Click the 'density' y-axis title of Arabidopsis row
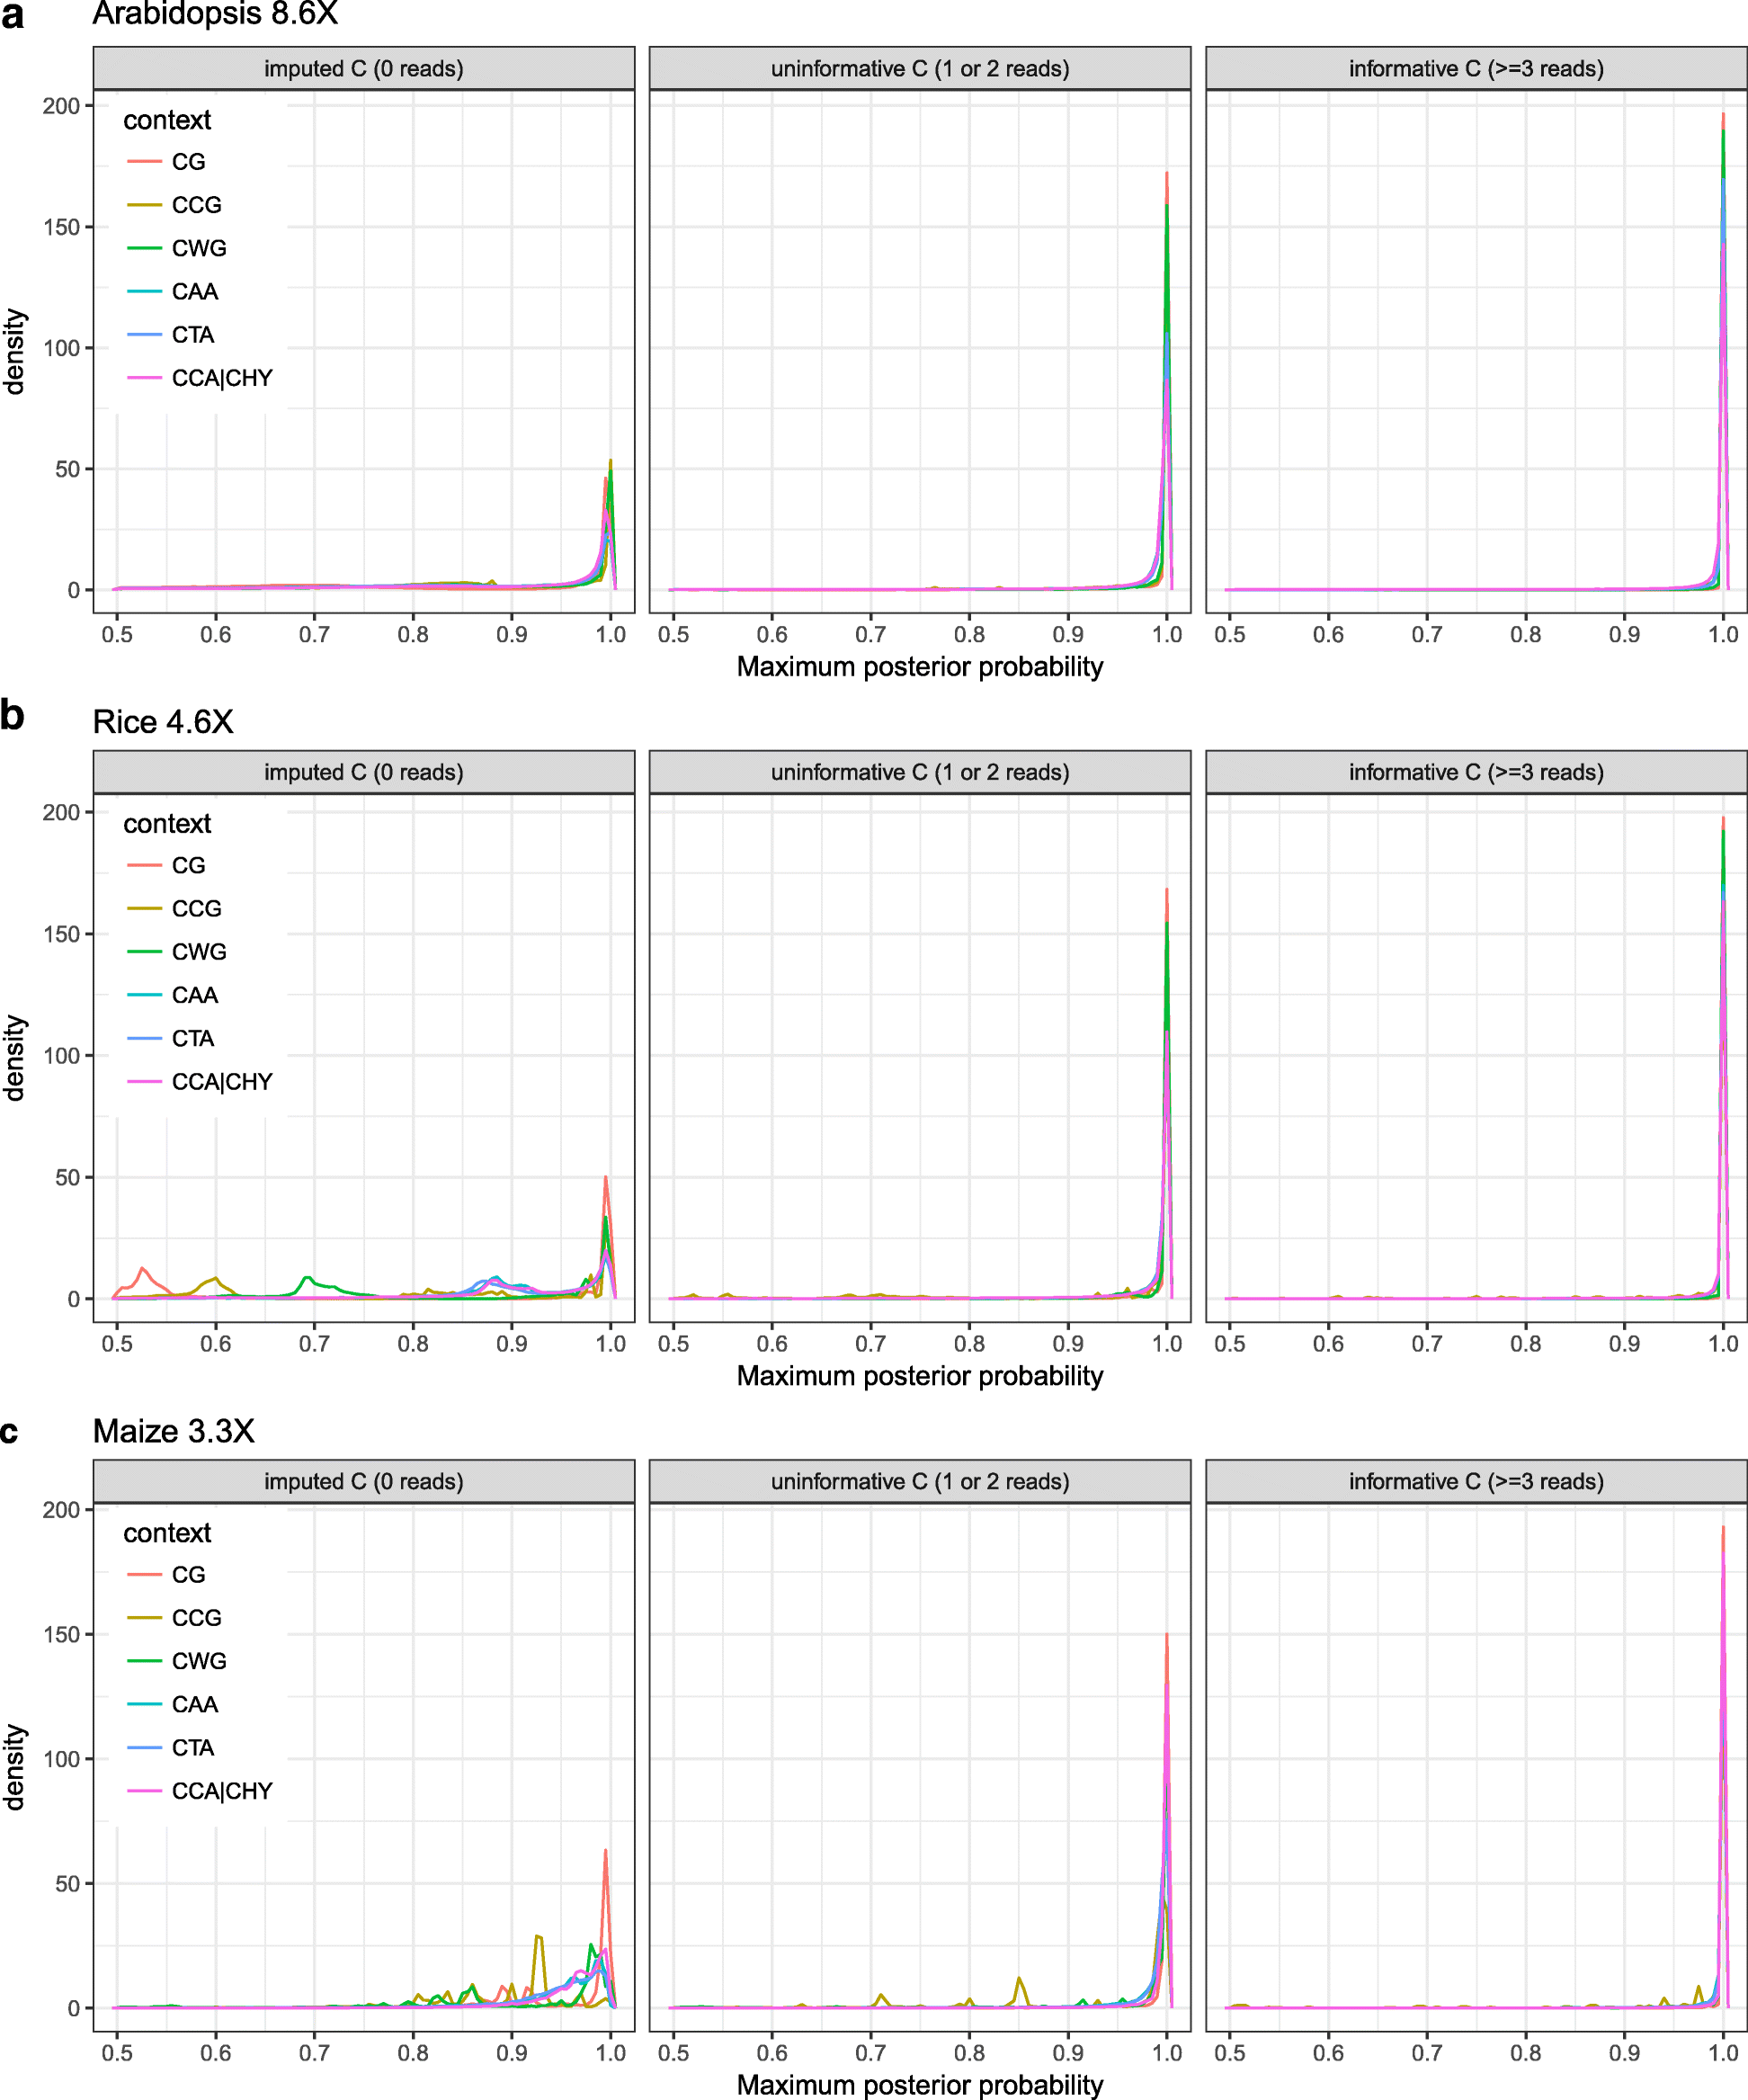The image size is (1748, 2100). [x=14, y=351]
